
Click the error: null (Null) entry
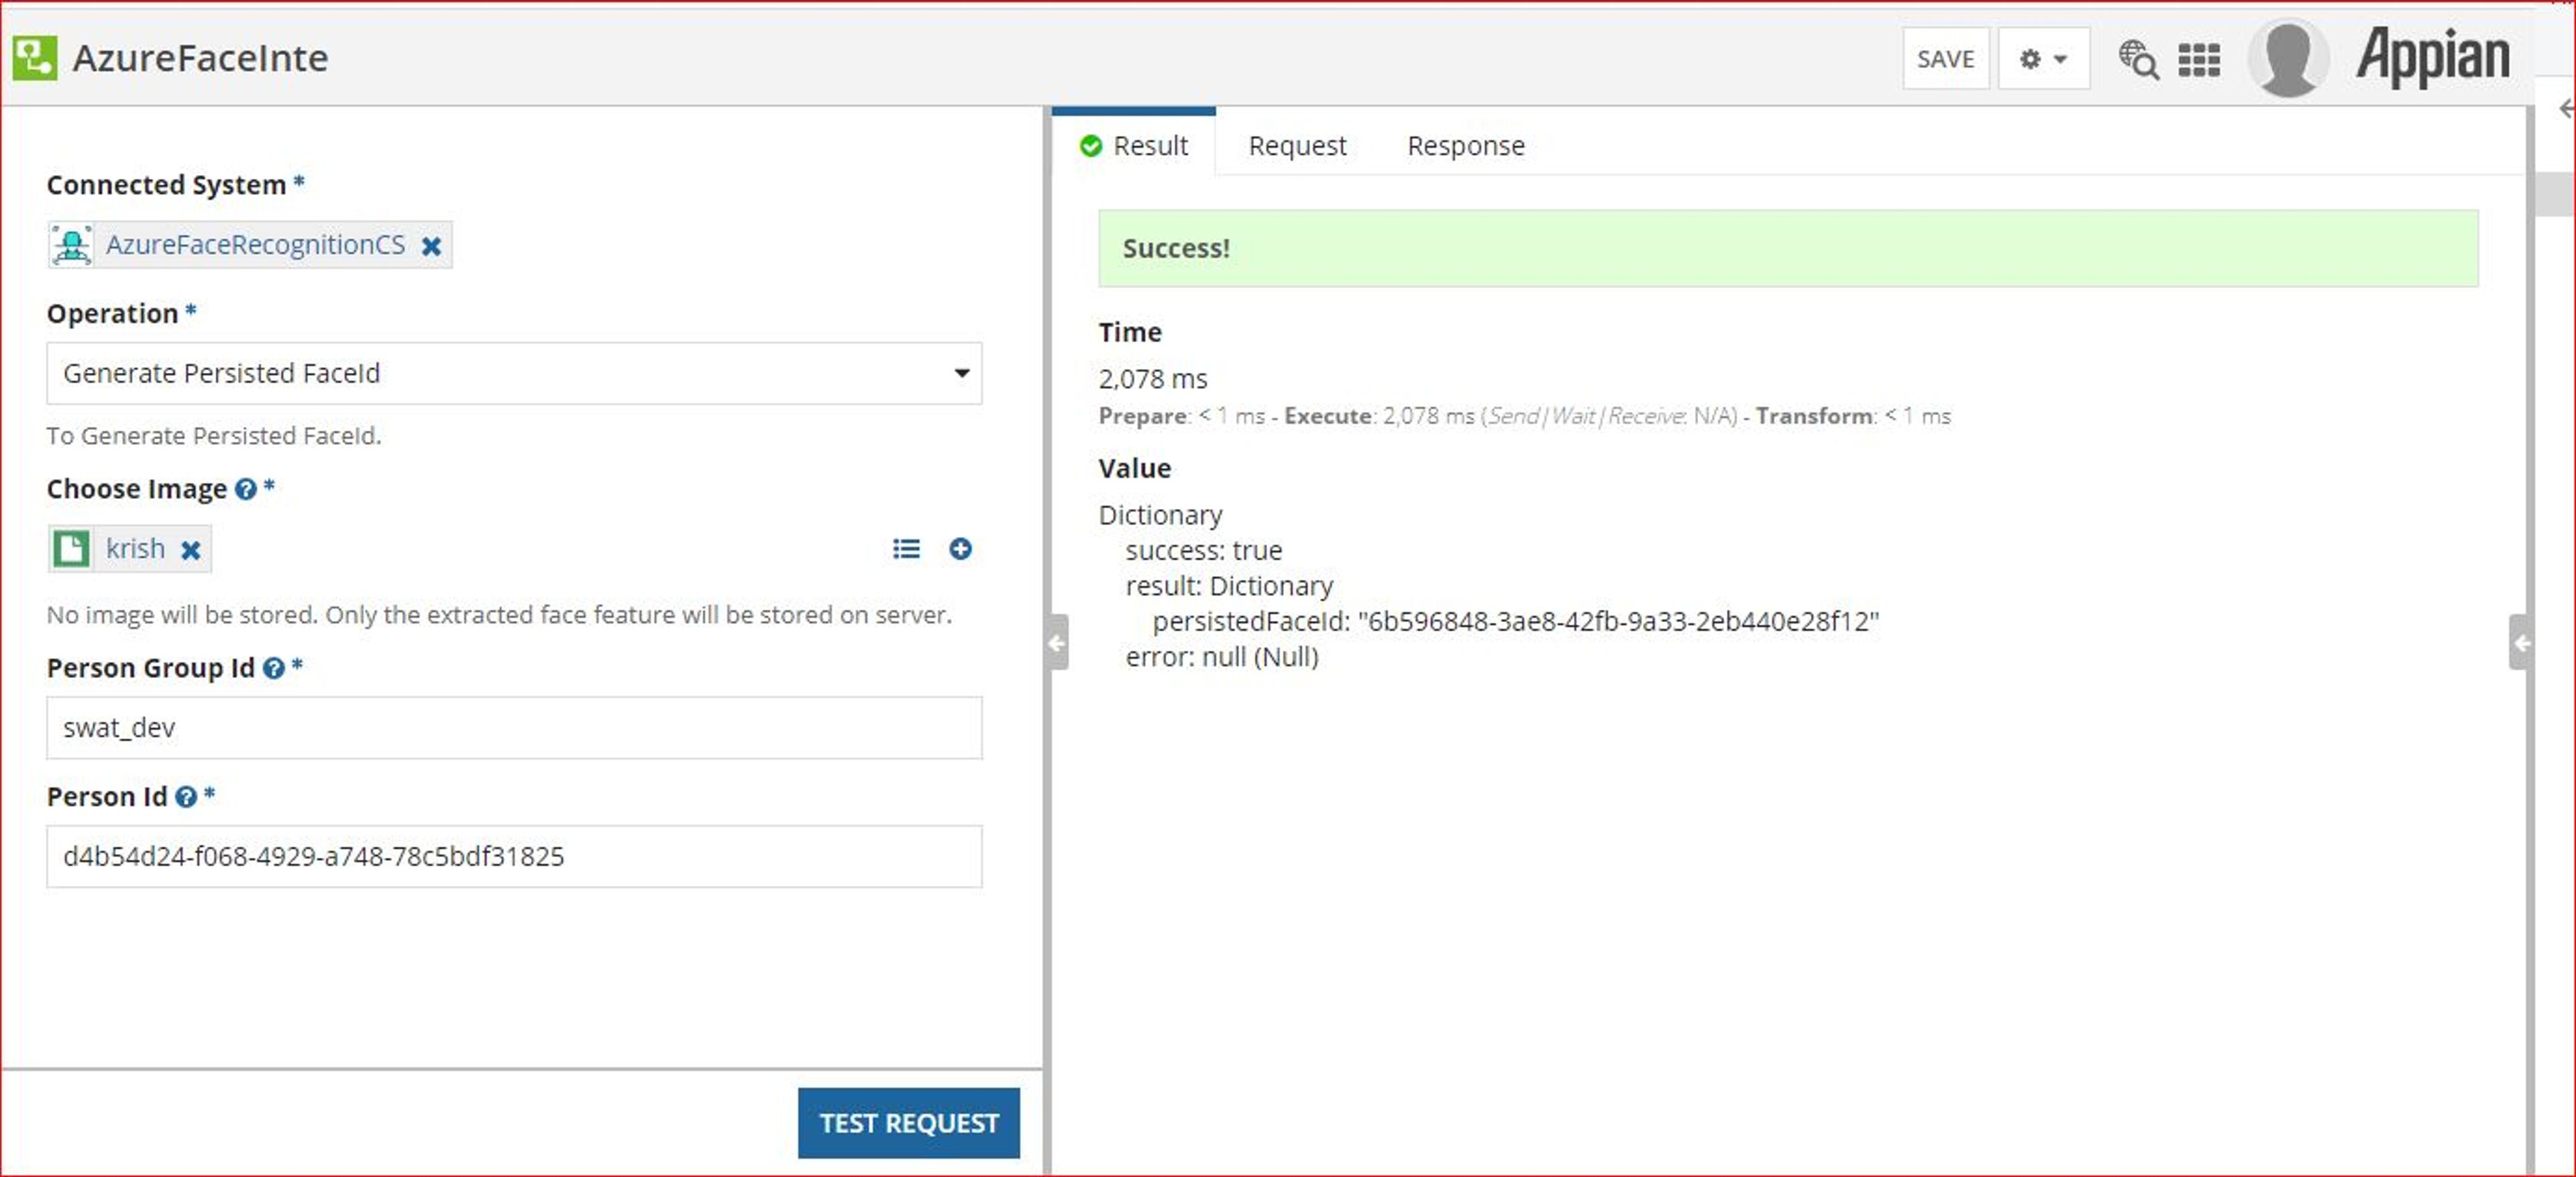tap(1222, 657)
